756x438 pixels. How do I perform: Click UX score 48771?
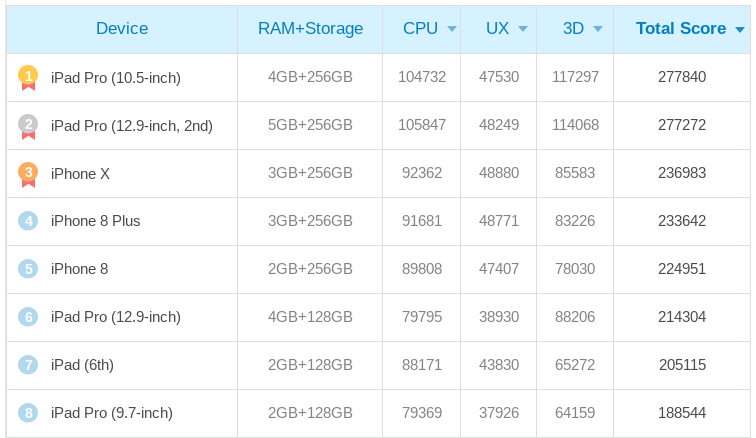(499, 221)
